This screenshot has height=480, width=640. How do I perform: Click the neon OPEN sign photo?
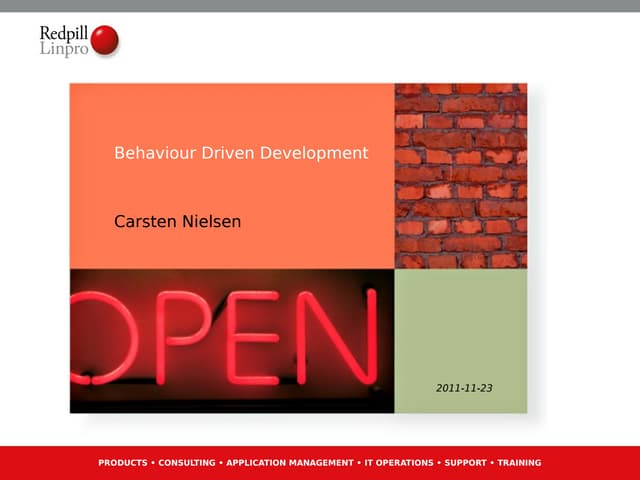click(232, 340)
